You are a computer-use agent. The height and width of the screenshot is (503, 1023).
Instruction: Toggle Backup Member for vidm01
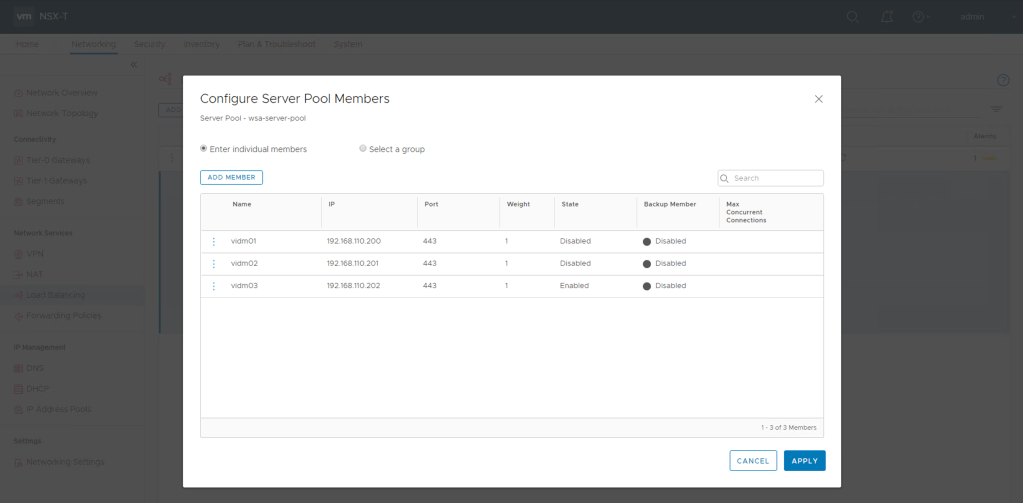(x=647, y=241)
